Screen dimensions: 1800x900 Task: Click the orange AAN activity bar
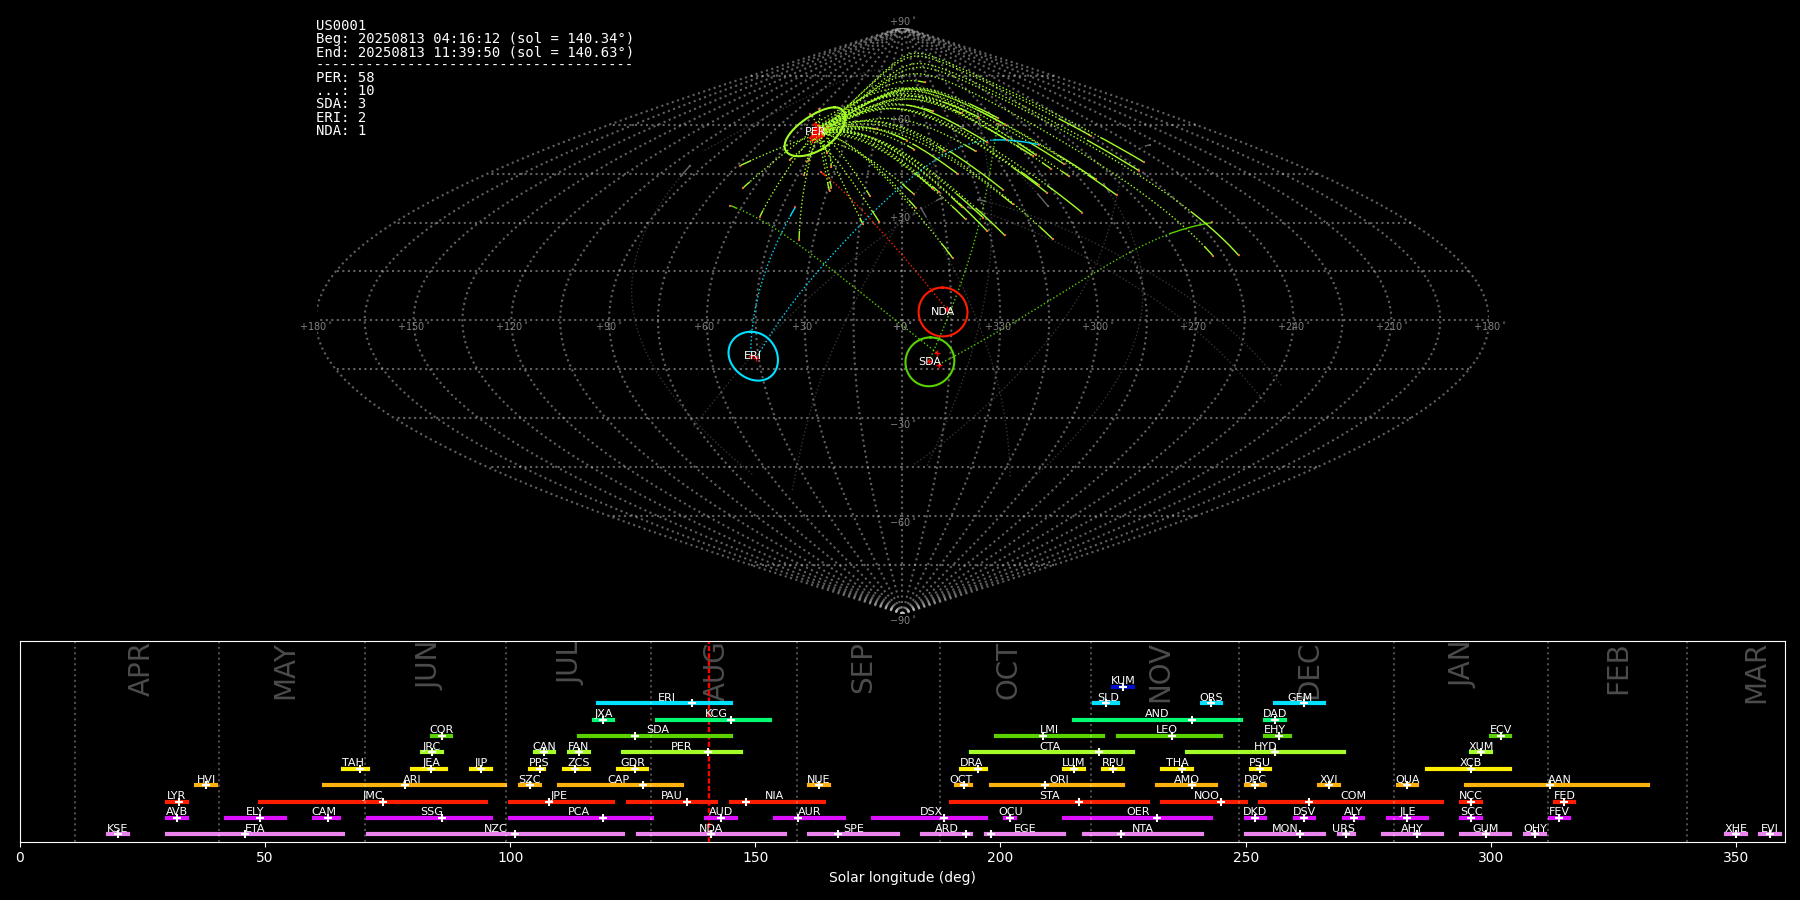[x=1557, y=785]
